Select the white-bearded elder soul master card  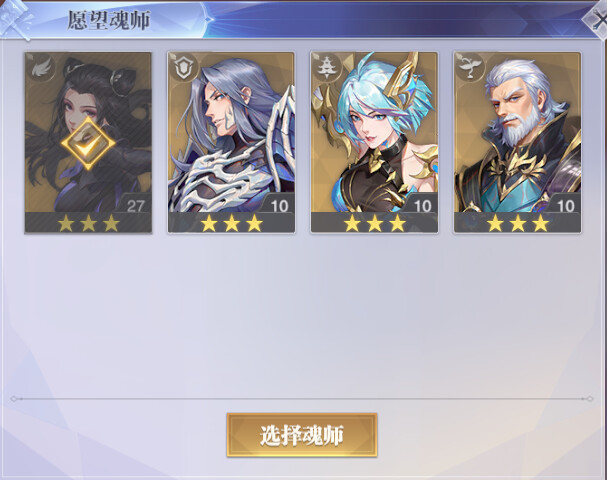(x=517, y=142)
